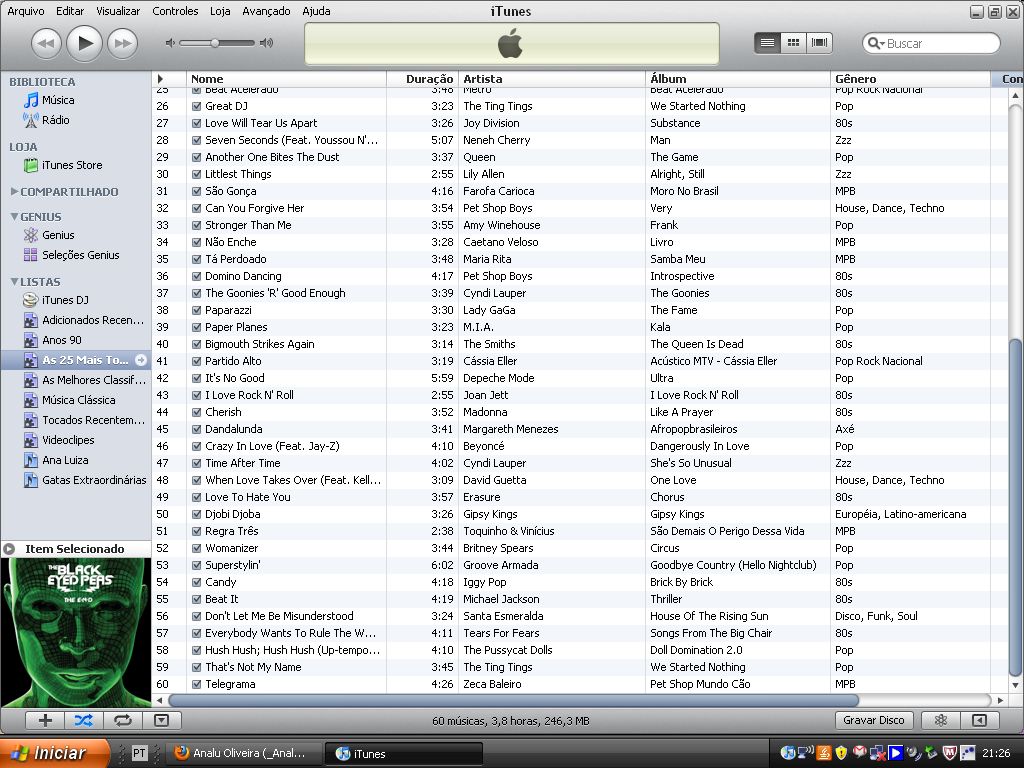Switch to Cover Flow view icon
Viewport: 1024px width, 768px height.
[x=820, y=43]
